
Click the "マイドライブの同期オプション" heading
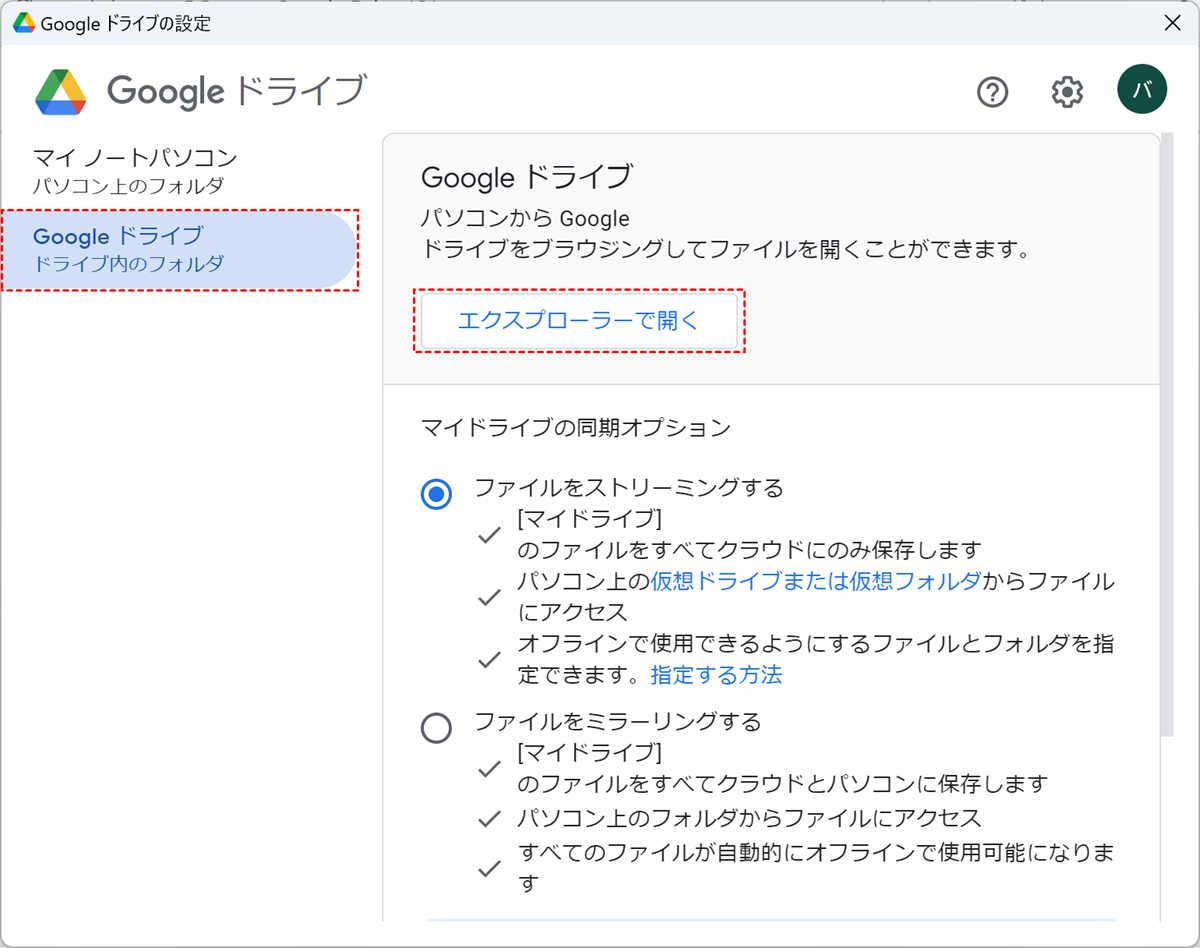[576, 428]
